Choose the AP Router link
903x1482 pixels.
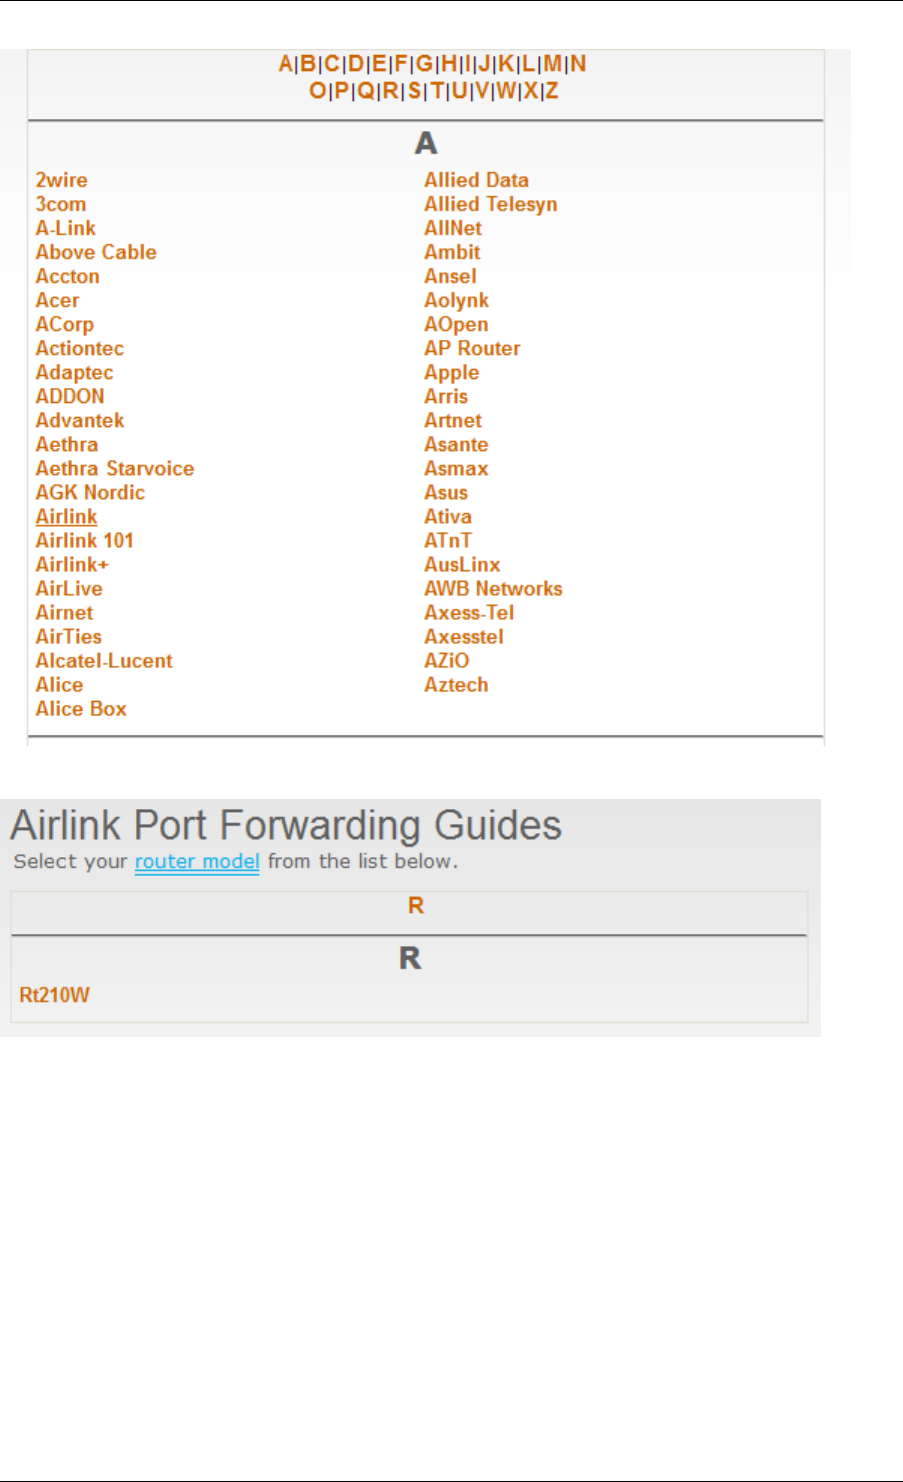(x=472, y=349)
